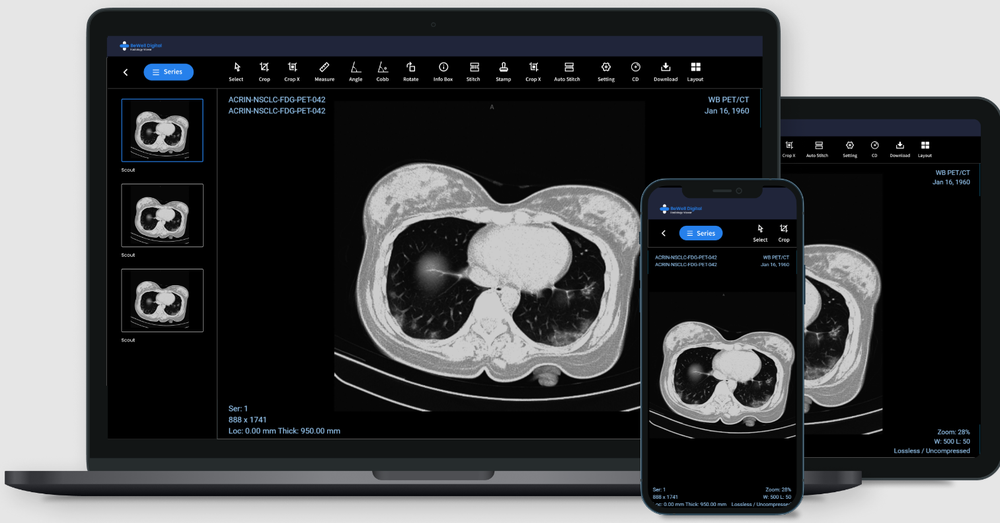
Task: Click the "Ser: 1" text on the laptop
Action: point(238,408)
